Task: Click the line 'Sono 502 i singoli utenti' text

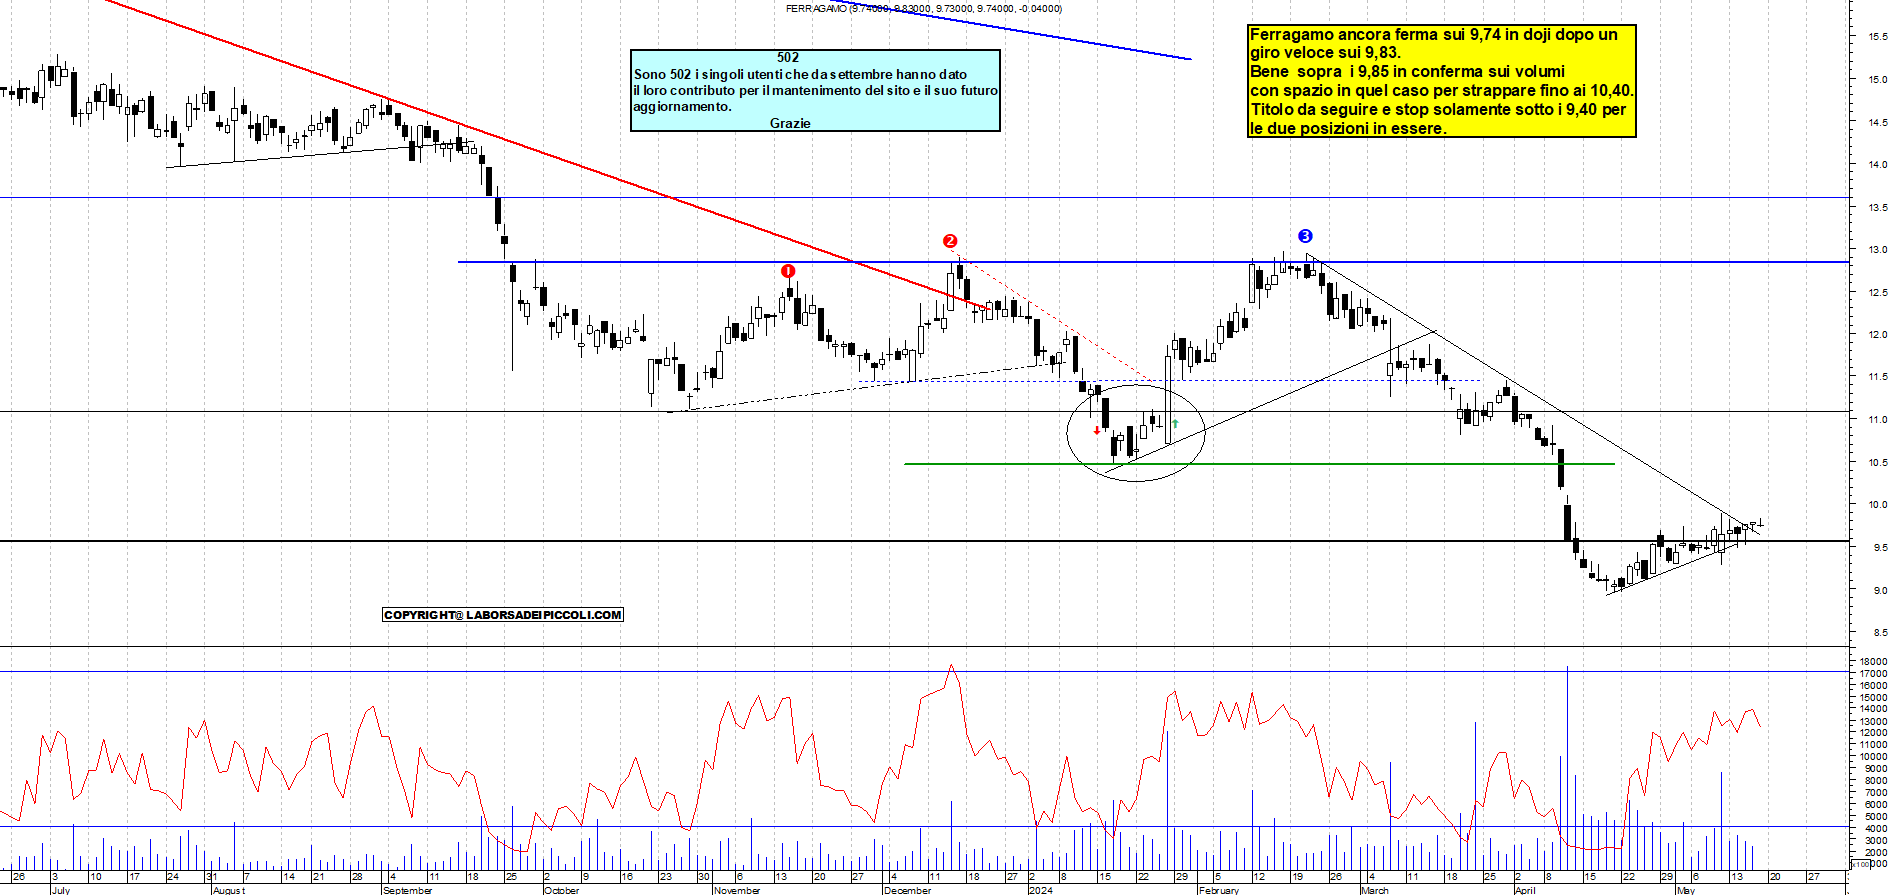Action: coord(800,74)
